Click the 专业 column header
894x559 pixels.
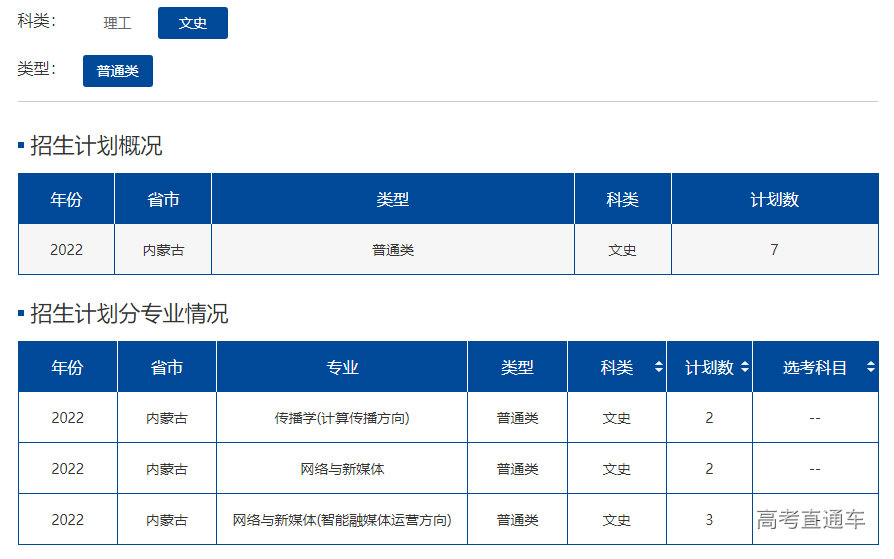tap(342, 368)
